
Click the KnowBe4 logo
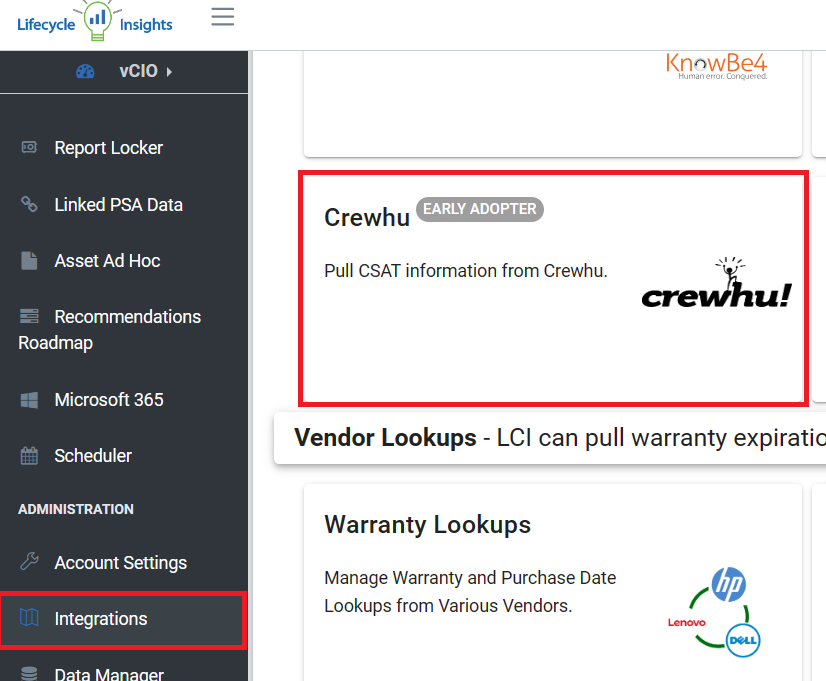[716, 66]
